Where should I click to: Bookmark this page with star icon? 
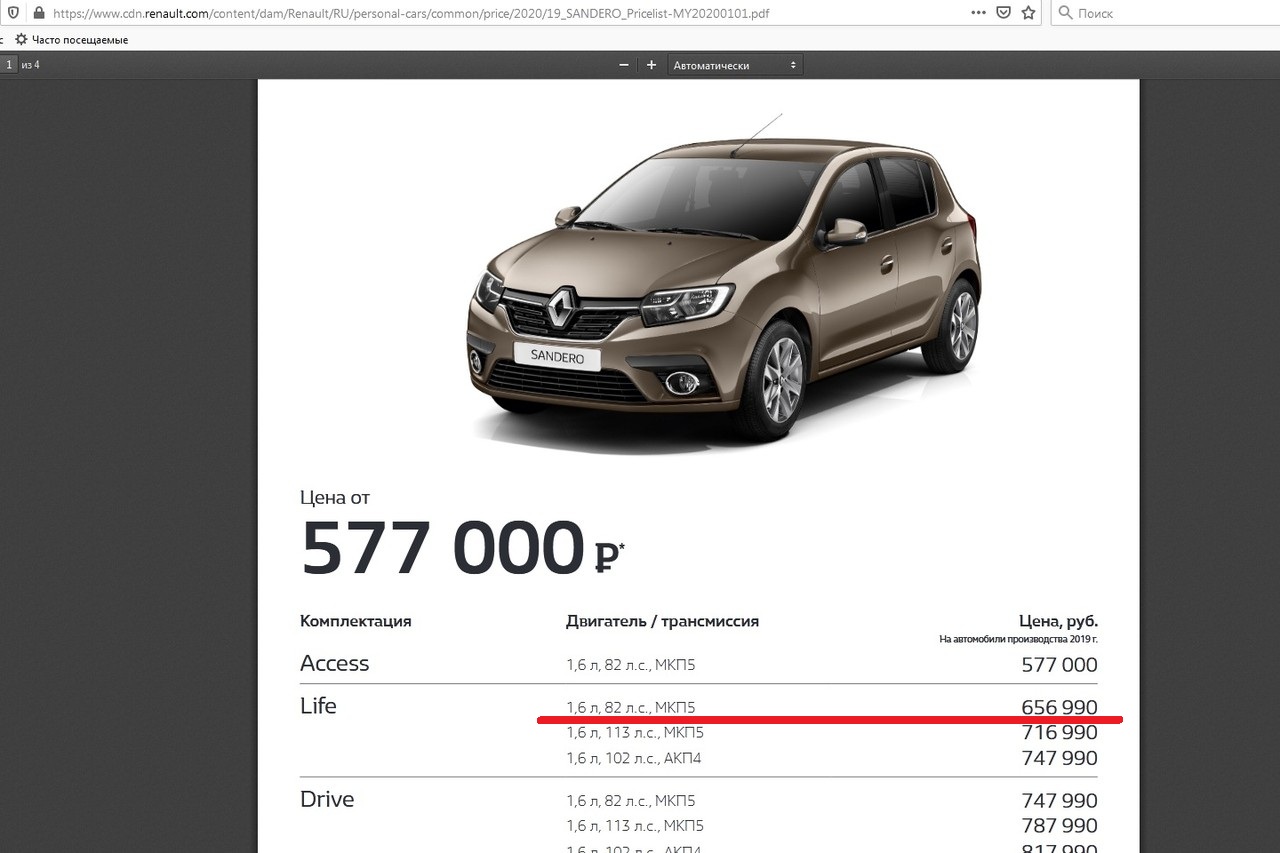[1029, 13]
